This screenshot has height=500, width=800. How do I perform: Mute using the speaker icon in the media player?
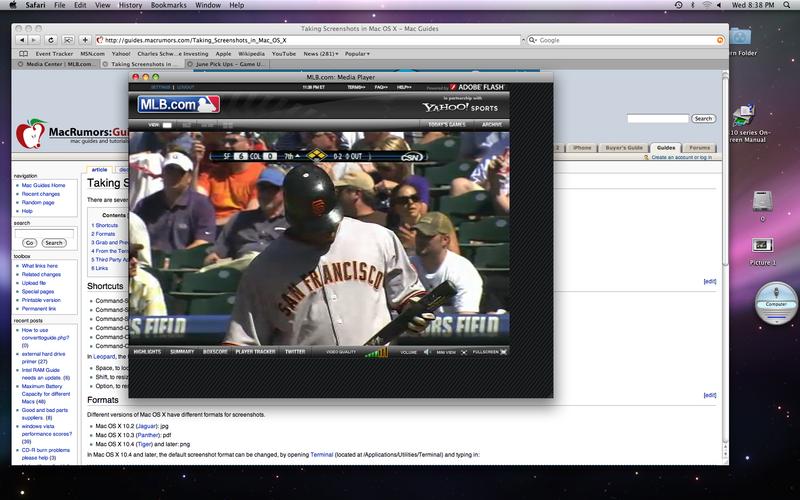428,352
